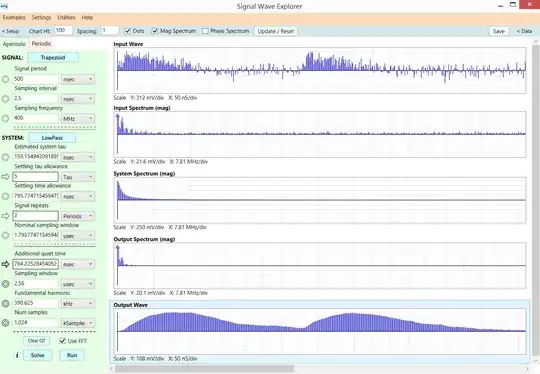Click the Sampling interval value field
The height and width of the screenshot is (374, 540).
coord(35,99)
